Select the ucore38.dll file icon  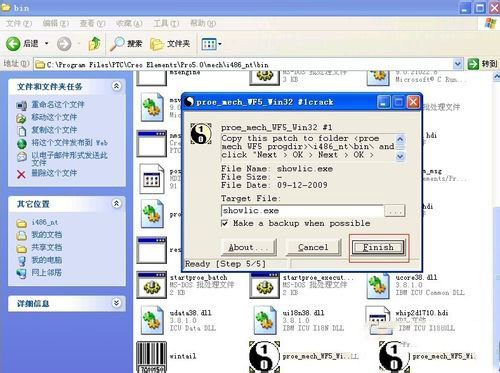click(x=378, y=286)
